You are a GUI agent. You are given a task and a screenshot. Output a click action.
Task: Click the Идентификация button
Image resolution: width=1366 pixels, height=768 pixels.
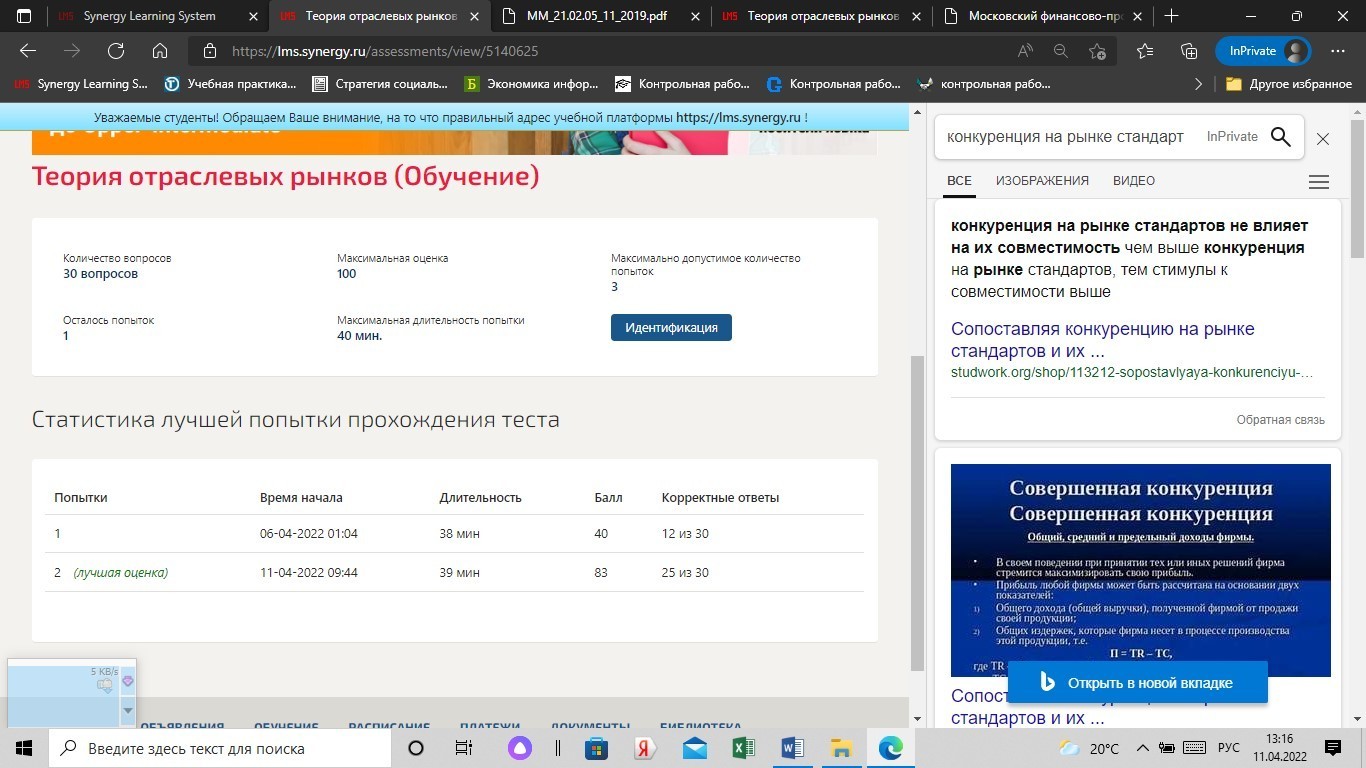[x=671, y=328]
